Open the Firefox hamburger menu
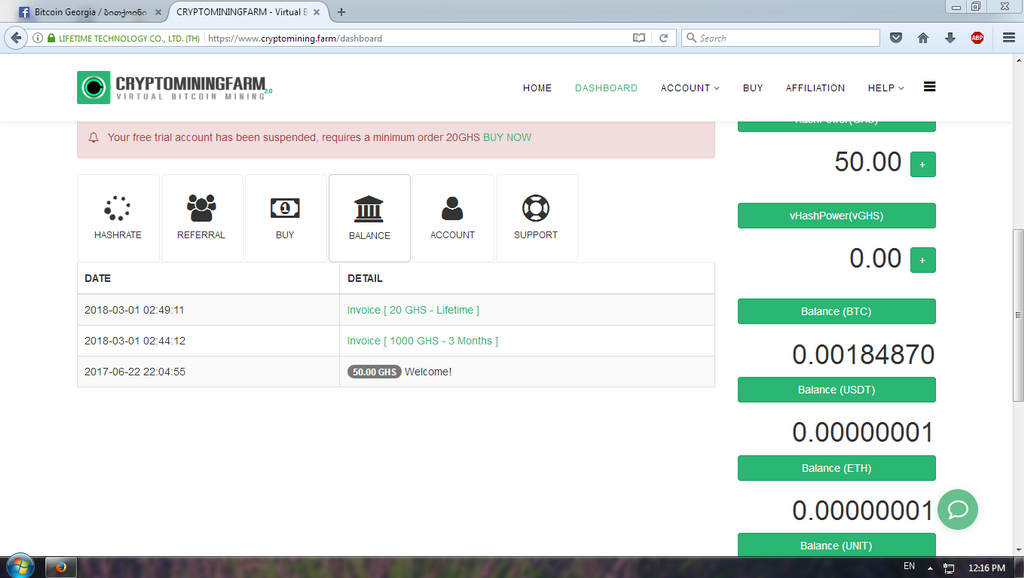1024x578 pixels. coord(1009,38)
